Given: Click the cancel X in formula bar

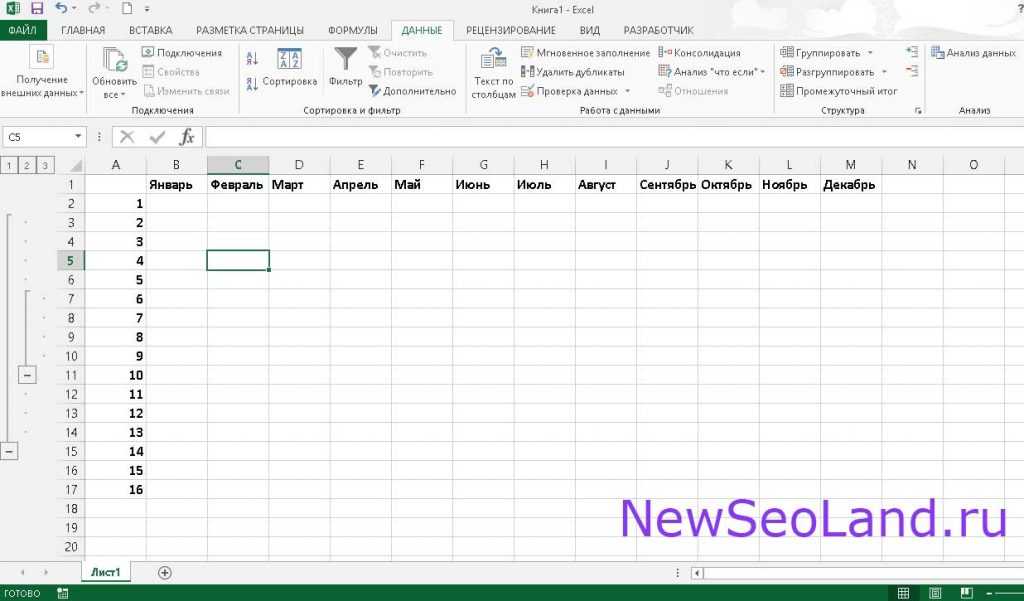Looking at the screenshot, I should (x=127, y=137).
